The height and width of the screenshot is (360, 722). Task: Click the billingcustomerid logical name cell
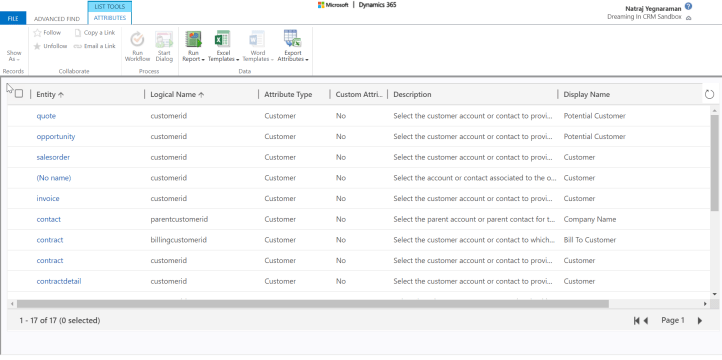pos(178,240)
